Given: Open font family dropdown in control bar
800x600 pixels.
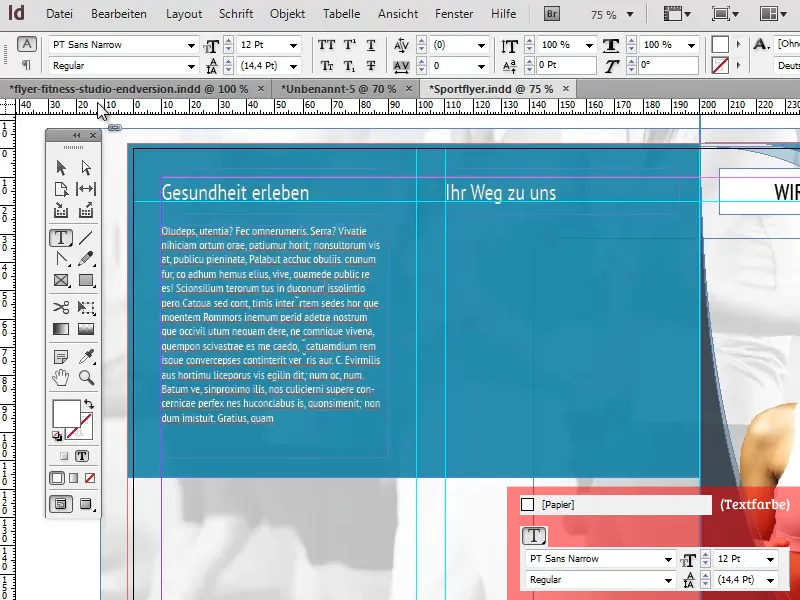Looking at the screenshot, I should point(191,45).
